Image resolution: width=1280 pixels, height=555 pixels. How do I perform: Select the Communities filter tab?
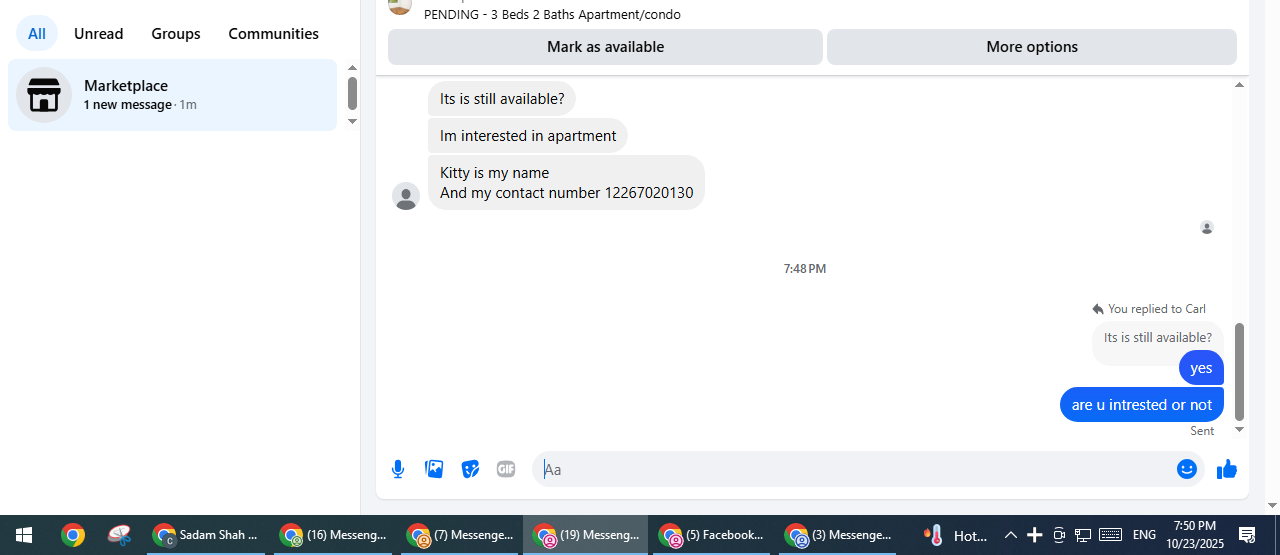point(274,33)
